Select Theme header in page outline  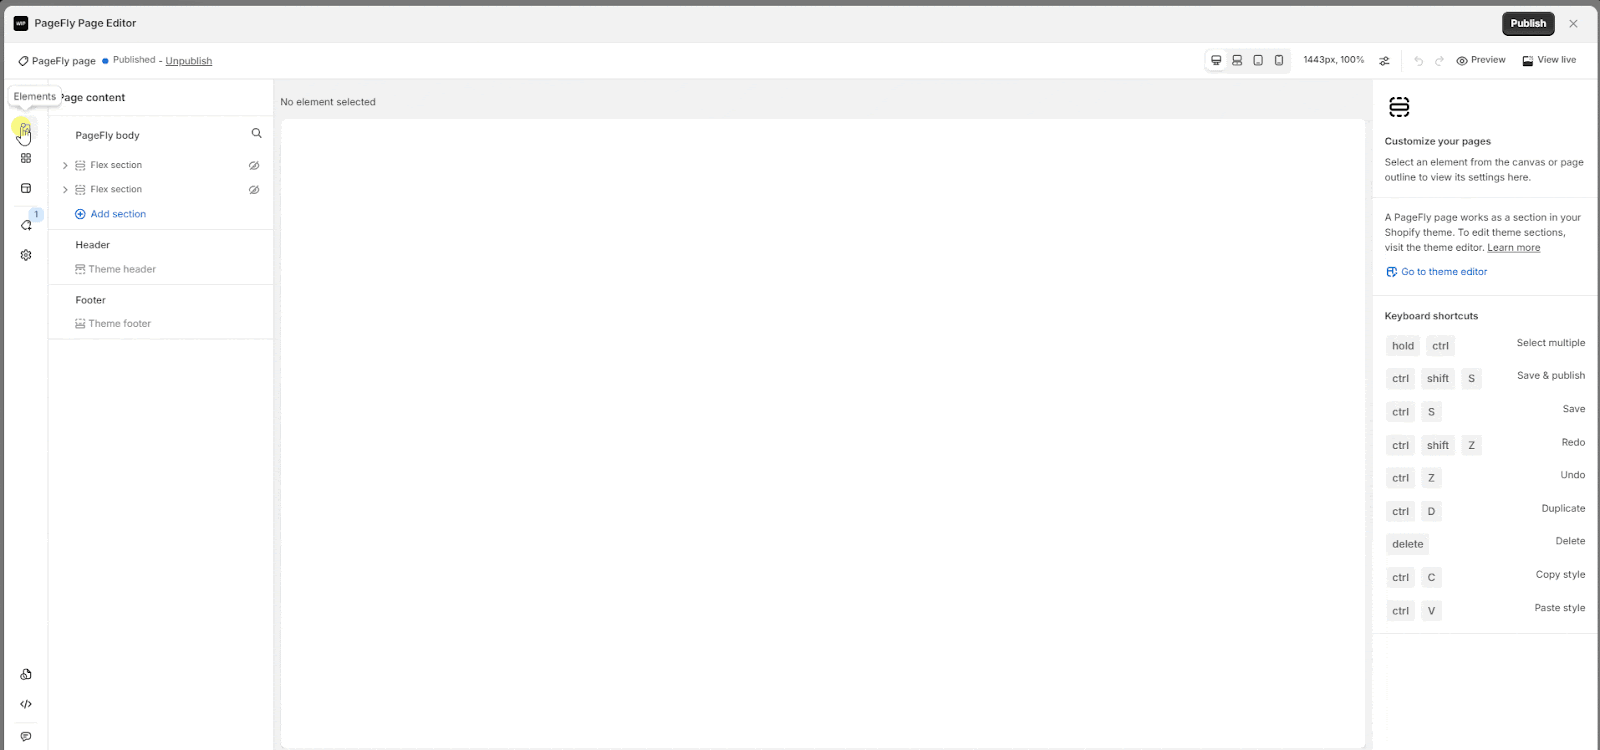click(116, 269)
